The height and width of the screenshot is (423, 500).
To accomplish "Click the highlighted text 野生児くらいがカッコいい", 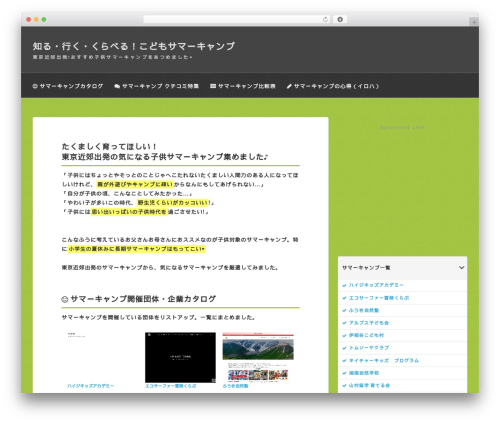I will click(173, 203).
